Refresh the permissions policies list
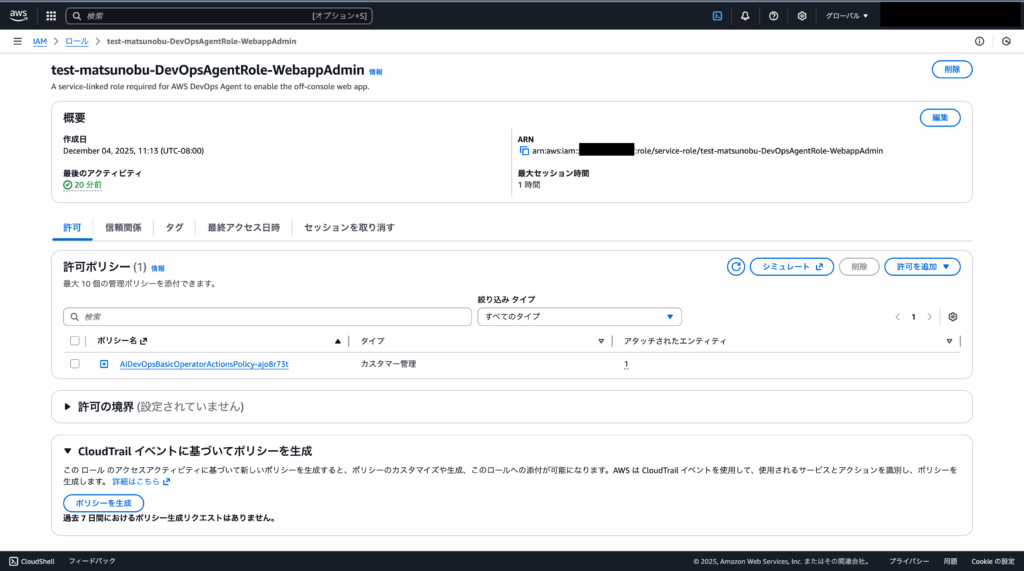 (x=736, y=267)
